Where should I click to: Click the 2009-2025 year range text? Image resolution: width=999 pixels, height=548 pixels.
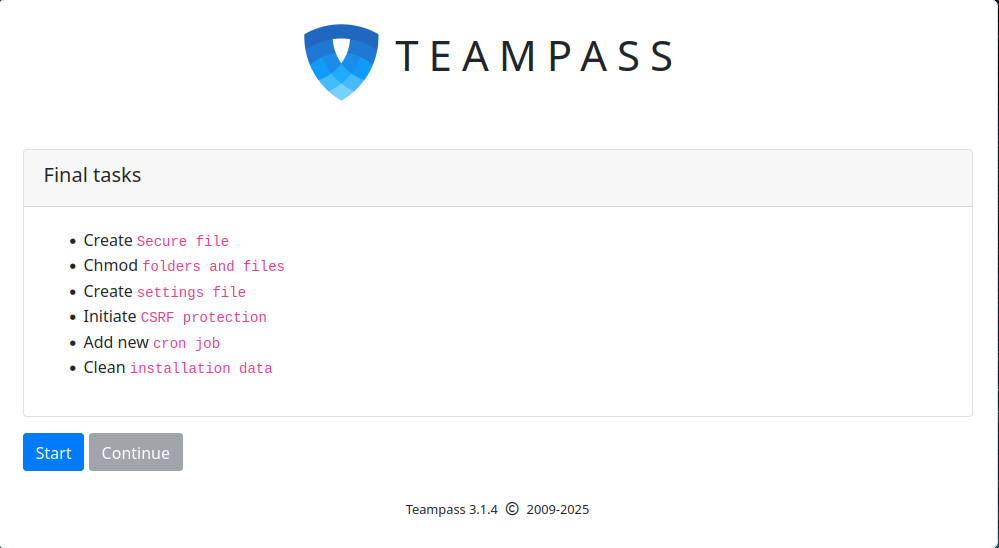[558, 510]
